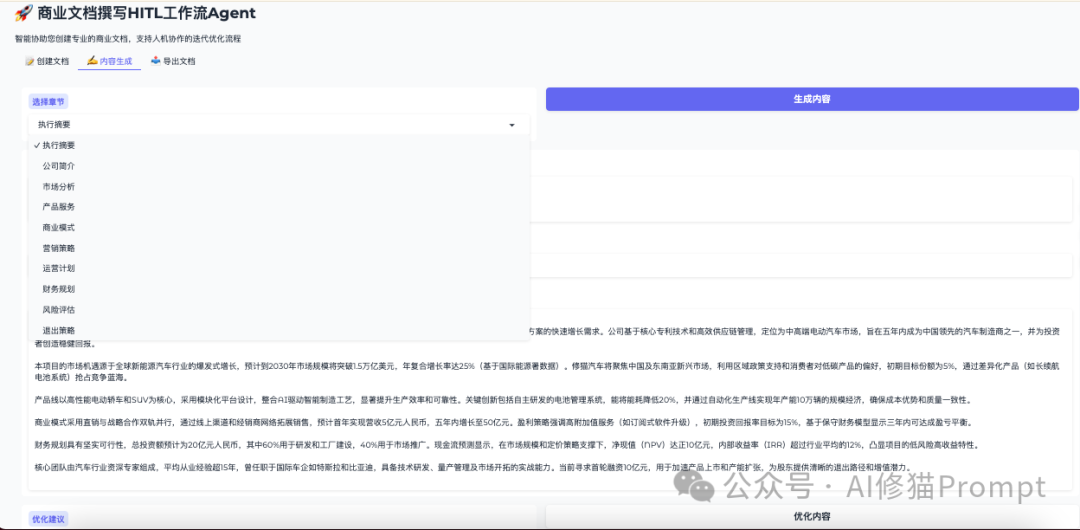Switch to the 创建文档 tab
The width and height of the screenshot is (1080, 530).
[47, 61]
